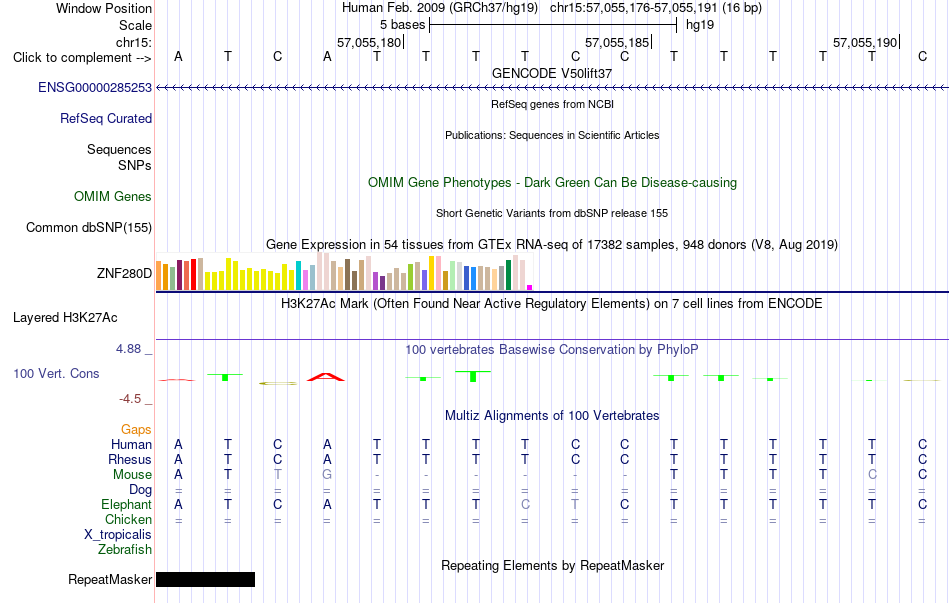Viewport: 950px width, 603px height.
Task: Click the GENCODE V50lift37 track title
Action: pyautogui.click(x=552, y=73)
